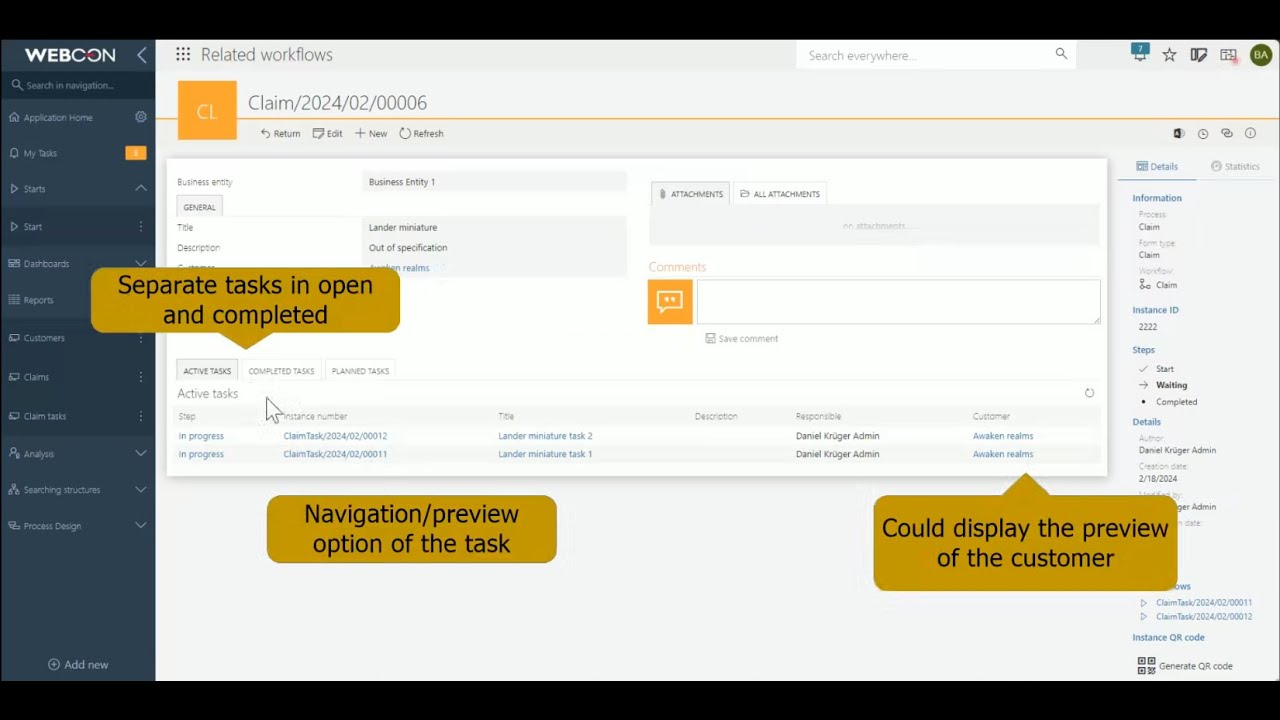Screen dimensions: 1280x720
Task: Switch to the Planned Tasks tab
Action: pyautogui.click(x=360, y=371)
